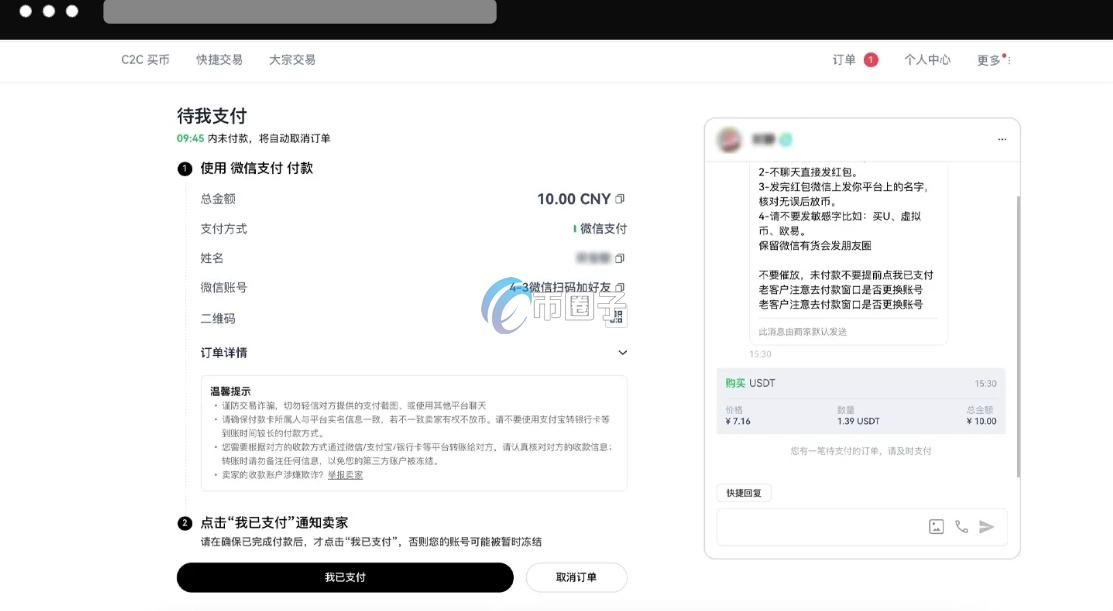Viewport: 1113px width, 611px height.
Task: Switch to the 快捷交易 tab
Action: coord(220,59)
